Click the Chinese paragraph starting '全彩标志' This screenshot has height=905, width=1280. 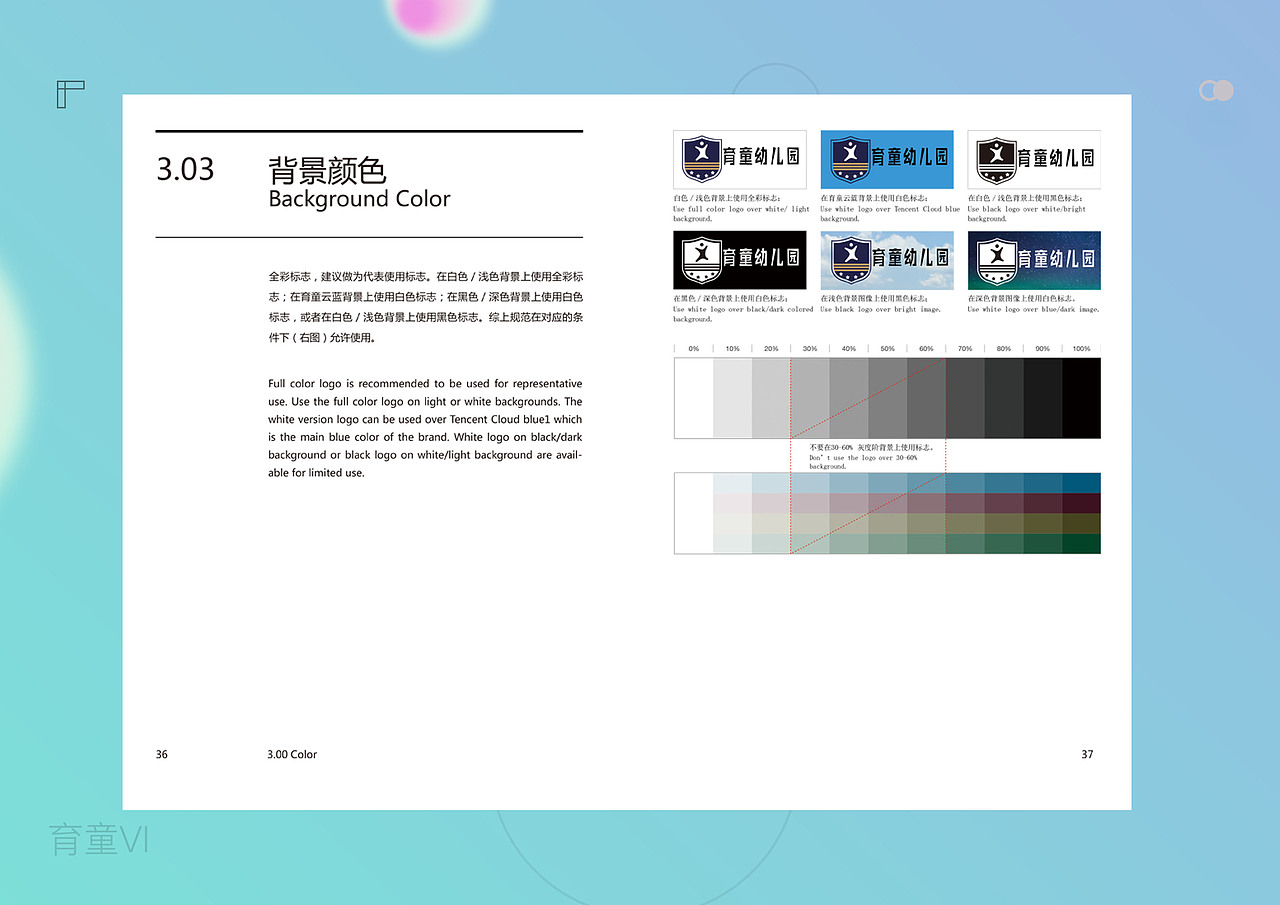tap(425, 306)
